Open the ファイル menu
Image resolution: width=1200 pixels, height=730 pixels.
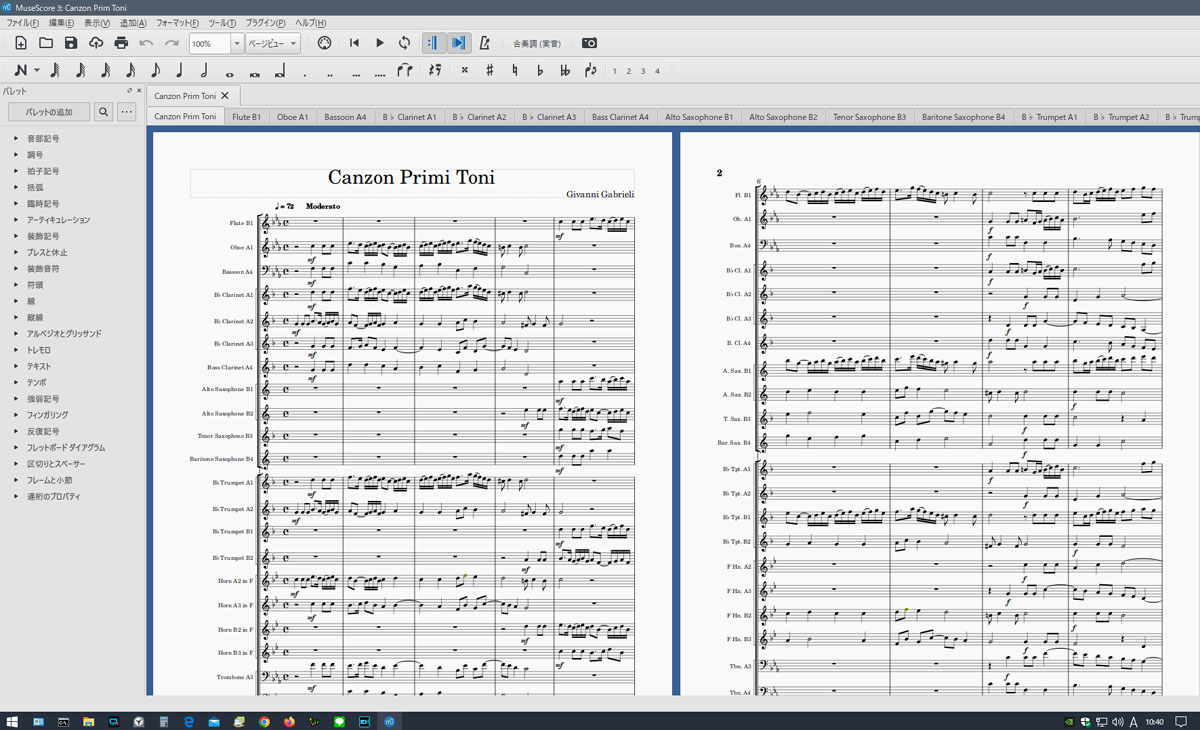tap(22, 23)
